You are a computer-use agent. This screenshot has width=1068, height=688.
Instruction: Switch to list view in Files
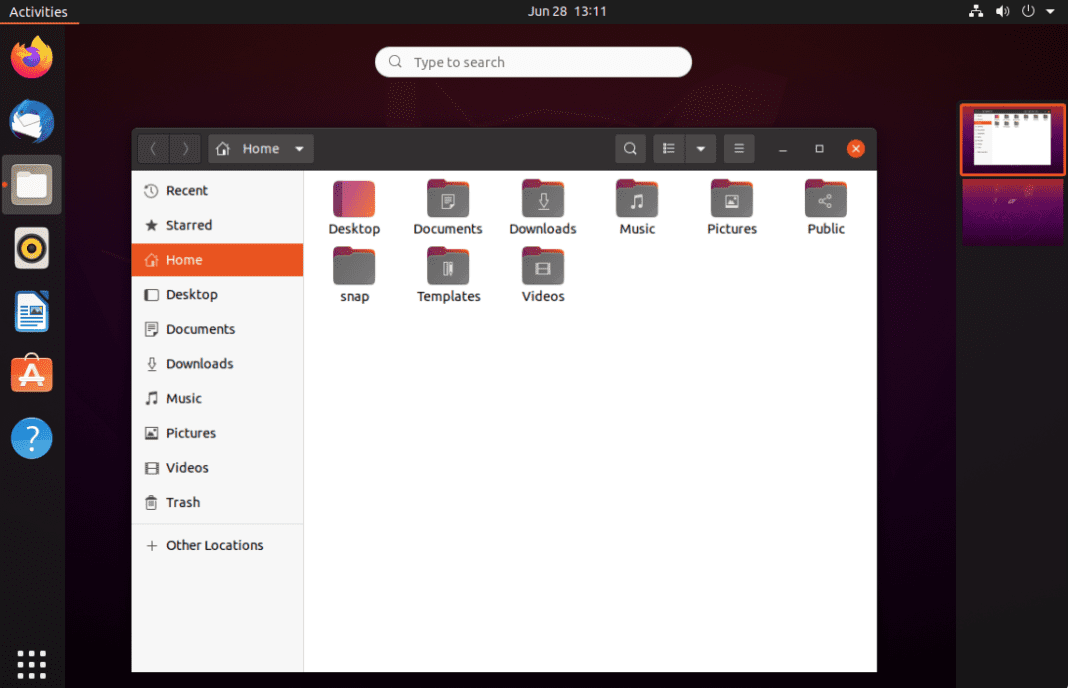[668, 148]
